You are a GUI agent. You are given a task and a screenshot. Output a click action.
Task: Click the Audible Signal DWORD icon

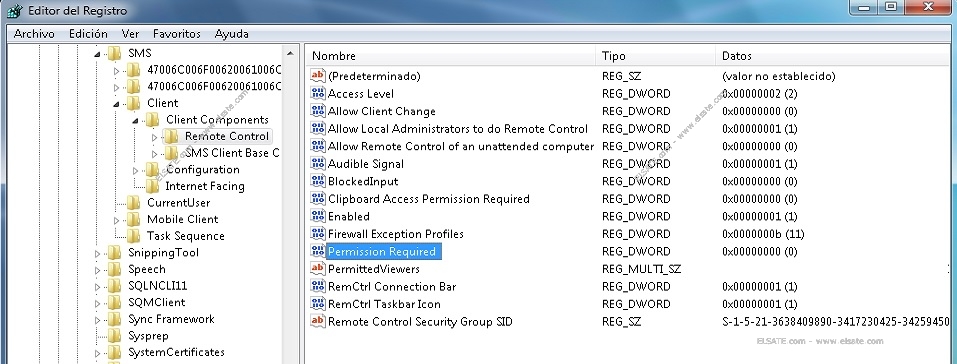point(318,164)
